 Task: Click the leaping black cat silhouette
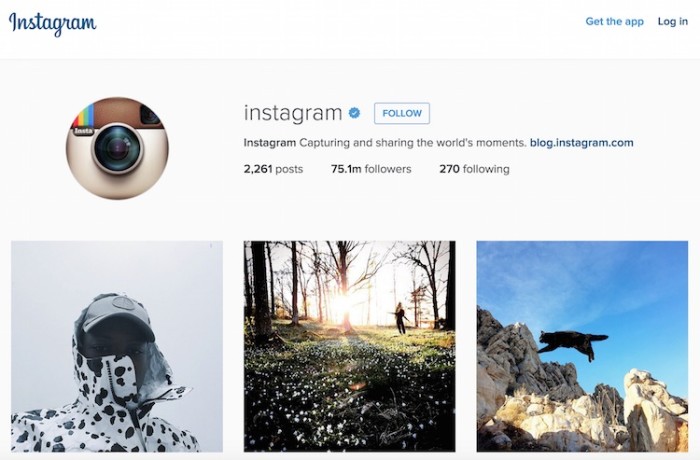coord(573,344)
